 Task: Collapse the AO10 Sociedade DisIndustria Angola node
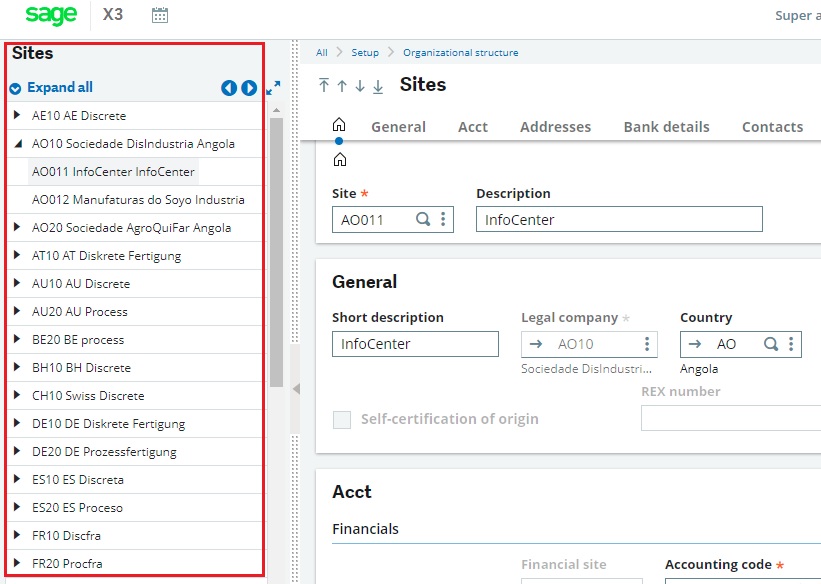point(17,144)
